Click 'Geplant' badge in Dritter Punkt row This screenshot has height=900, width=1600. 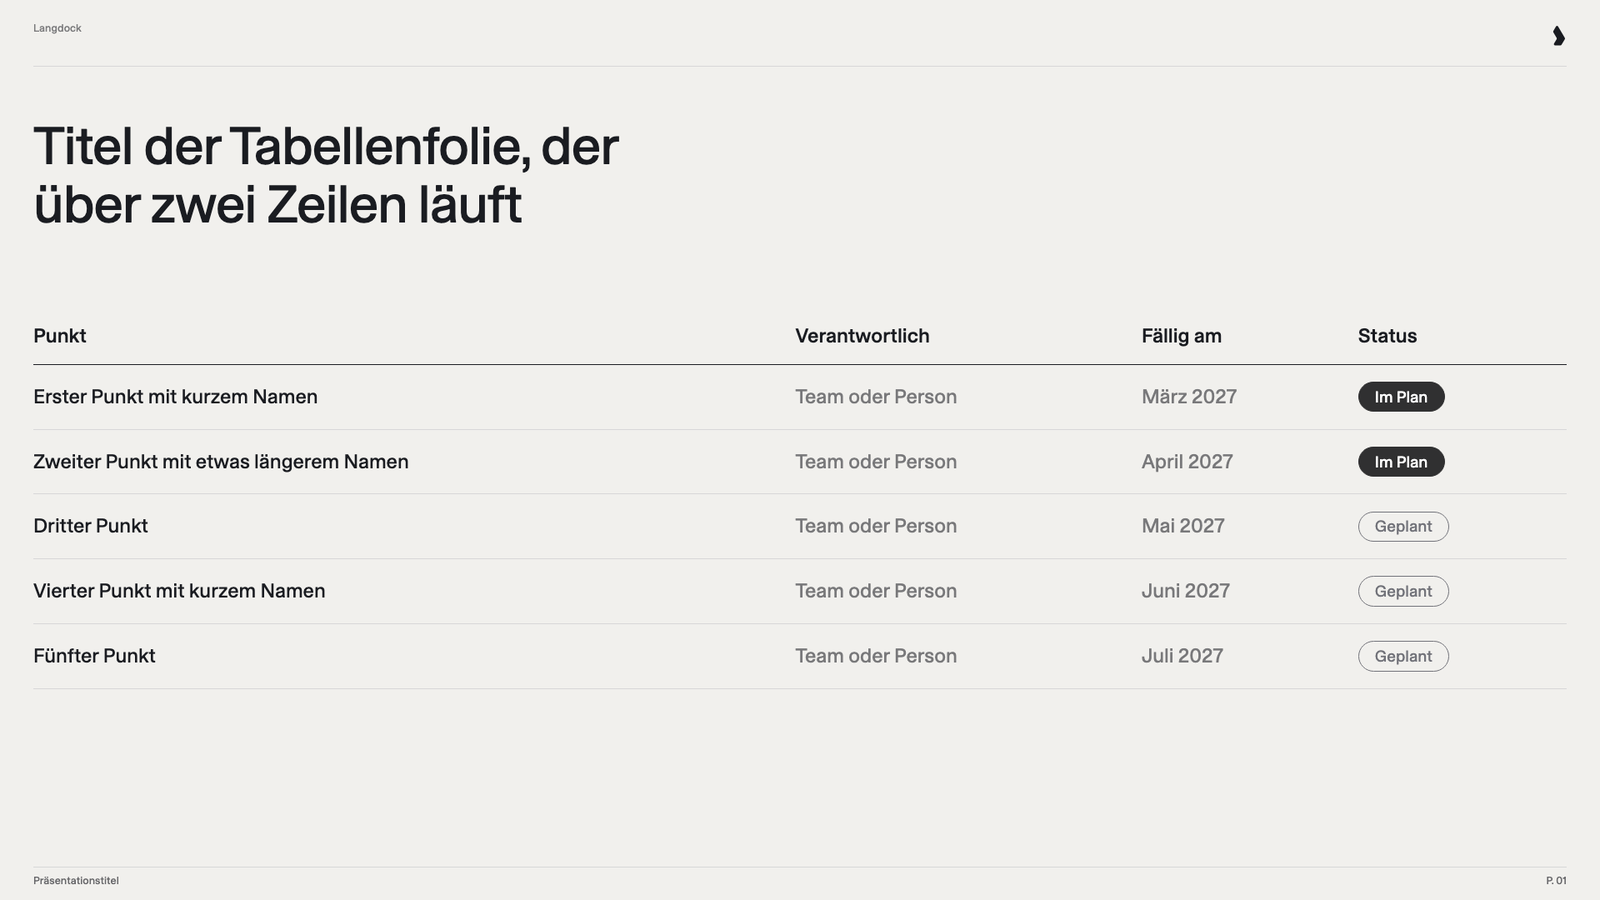coord(1403,527)
